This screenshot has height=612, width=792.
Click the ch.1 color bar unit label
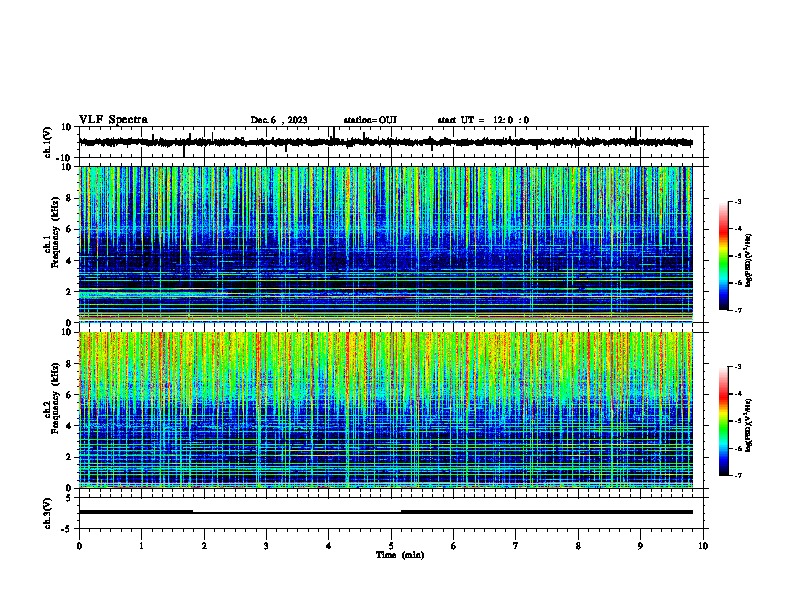click(749, 261)
